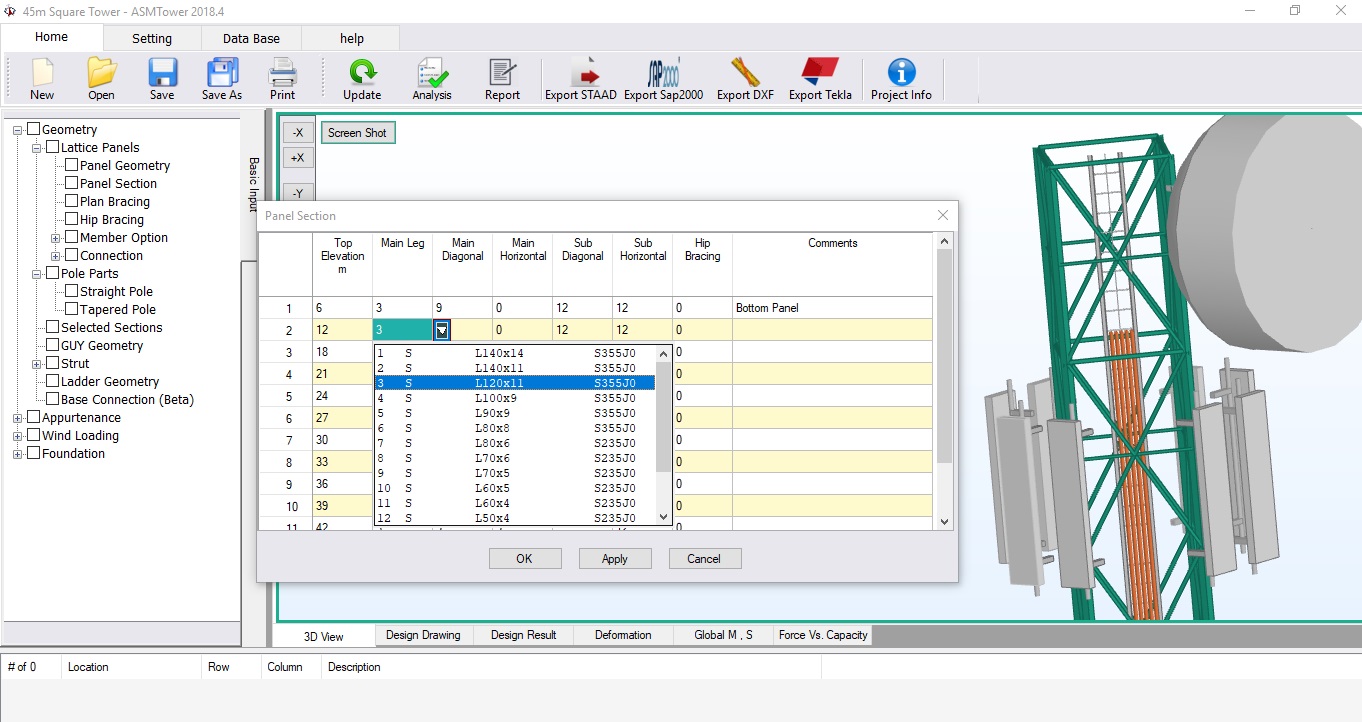The width and height of the screenshot is (1362, 722).
Task: Click the Main Leg dropdown arrow in row 2
Action: 442,330
